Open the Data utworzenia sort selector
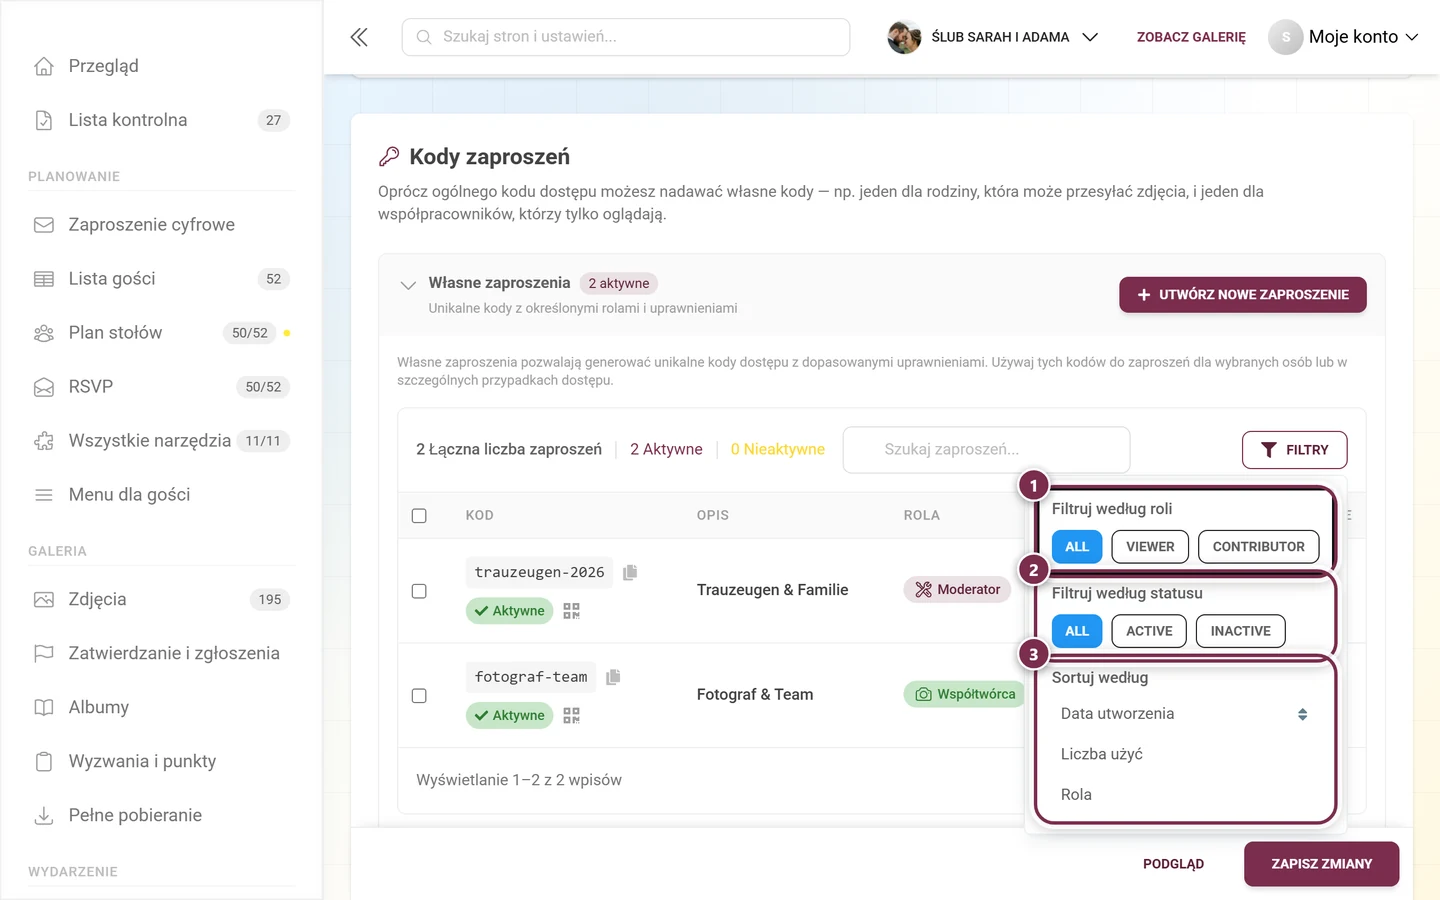Image resolution: width=1440 pixels, height=900 pixels. pyautogui.click(x=1184, y=714)
